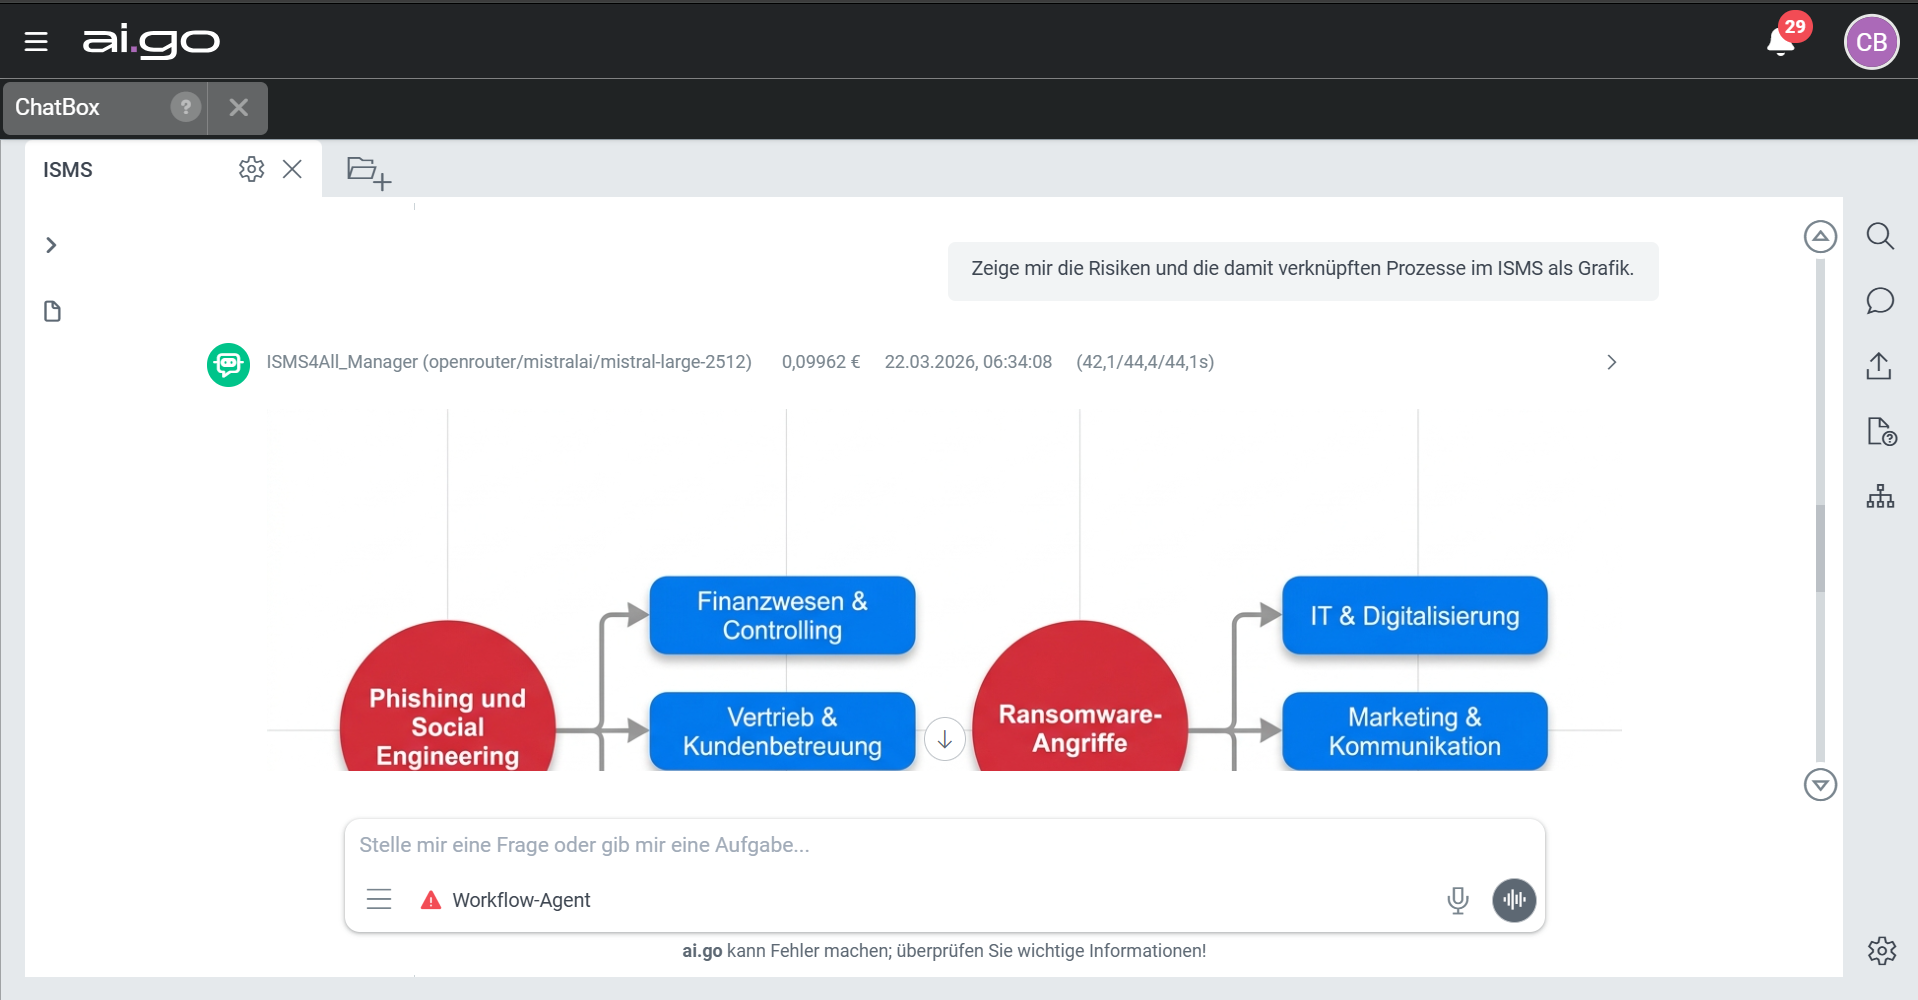Click the Workflow-Agent selector

point(520,900)
